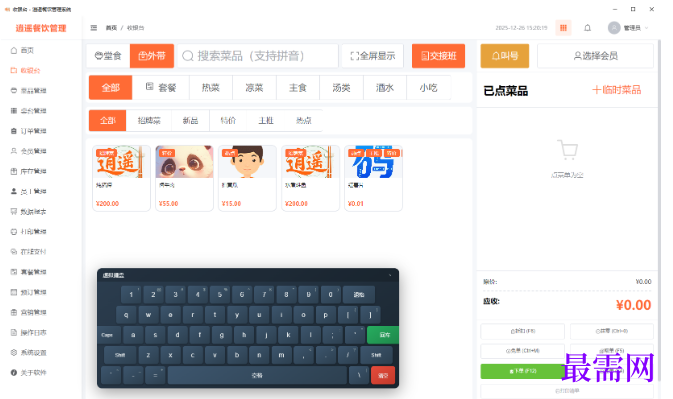Open 关于软件 in the sidebar
This screenshot has height=399, width=673.
(x=28, y=373)
